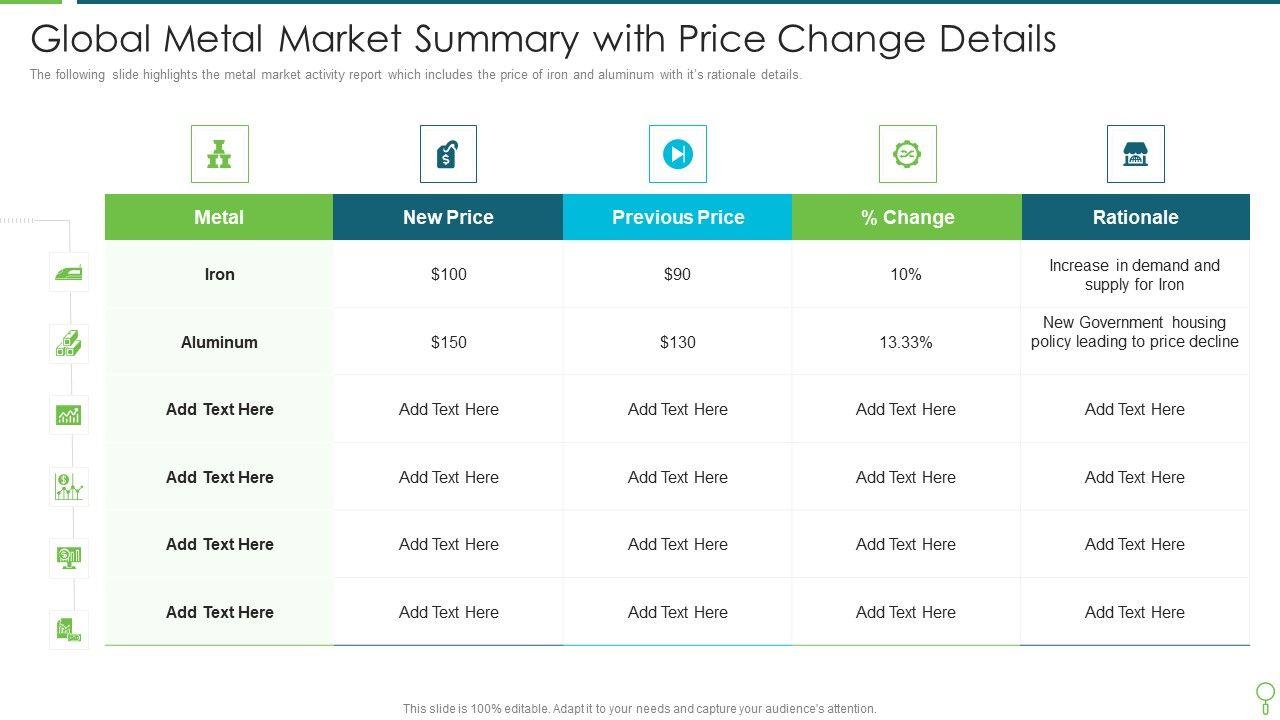This screenshot has height=720, width=1280.
Task: Select the Metal column header
Action: (219, 217)
